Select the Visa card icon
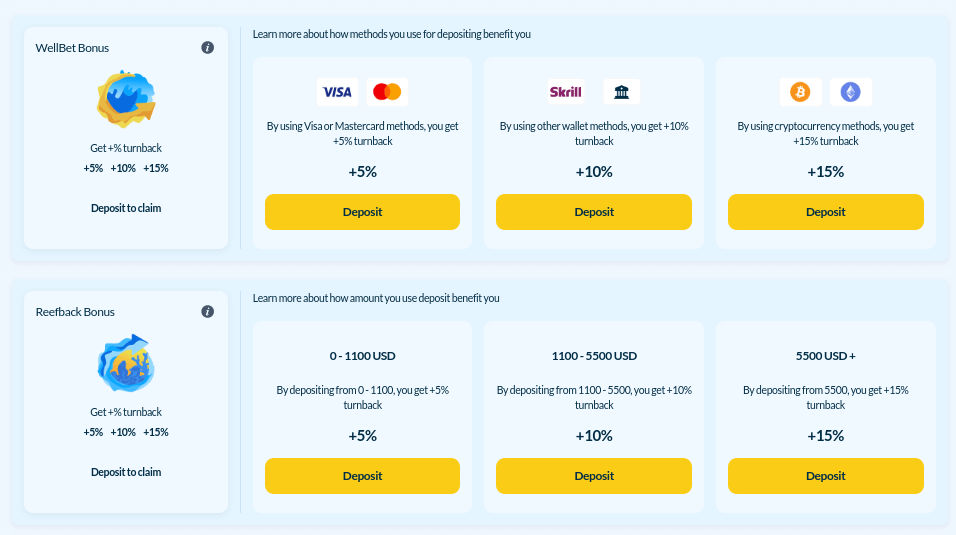This screenshot has height=535, width=956. tap(337, 92)
